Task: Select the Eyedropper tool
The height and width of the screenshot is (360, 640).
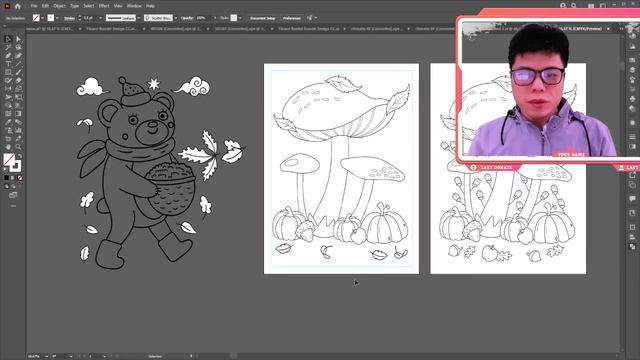Action: click(8, 122)
